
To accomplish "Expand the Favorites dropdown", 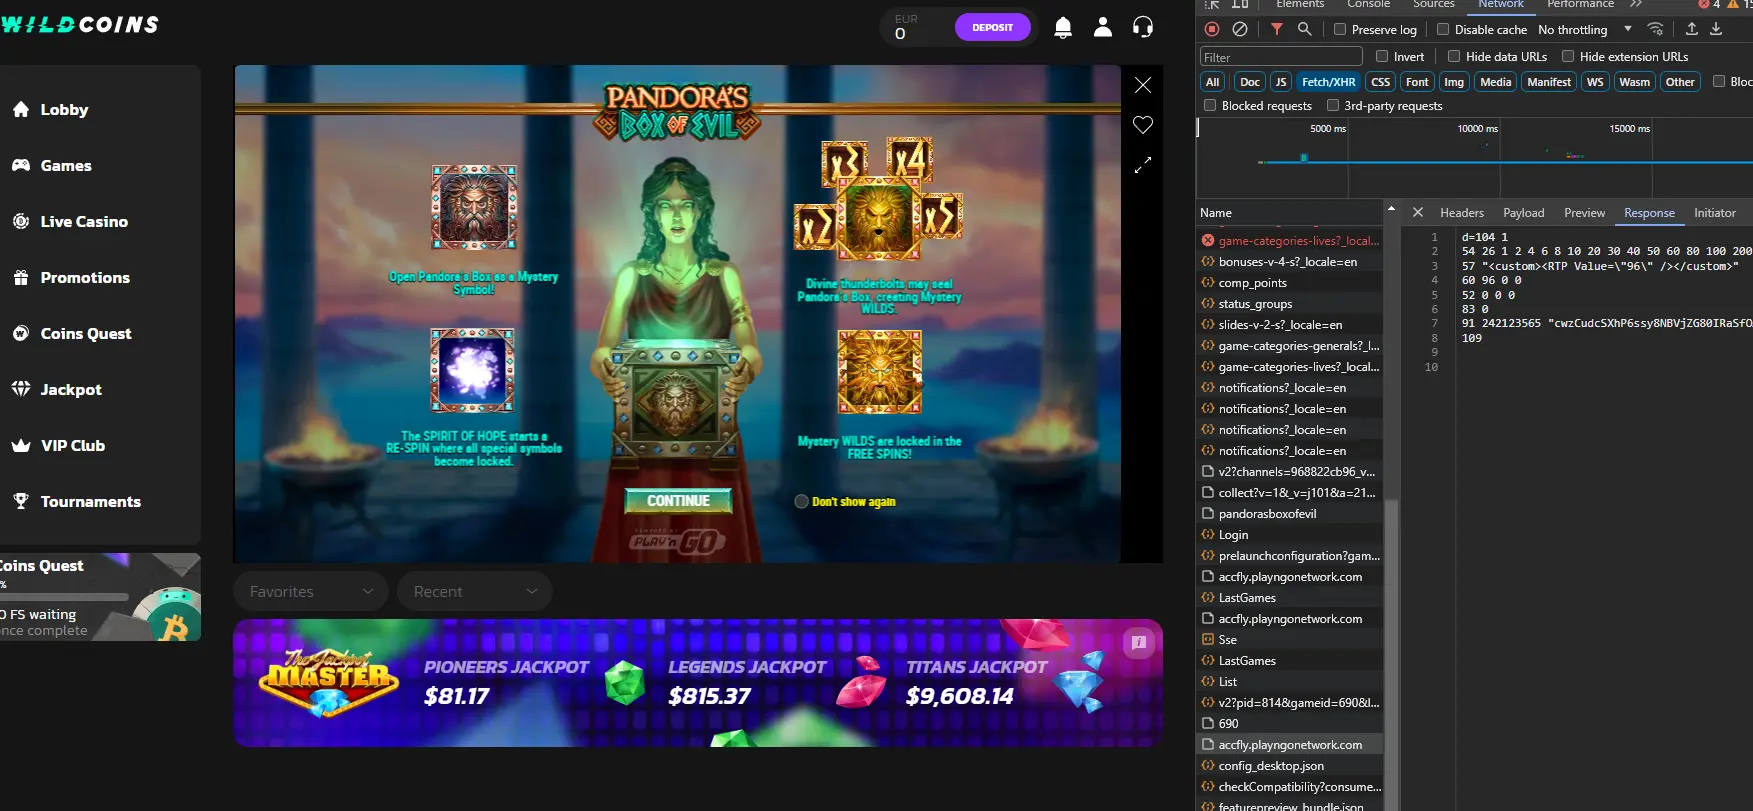I will click(x=312, y=591).
